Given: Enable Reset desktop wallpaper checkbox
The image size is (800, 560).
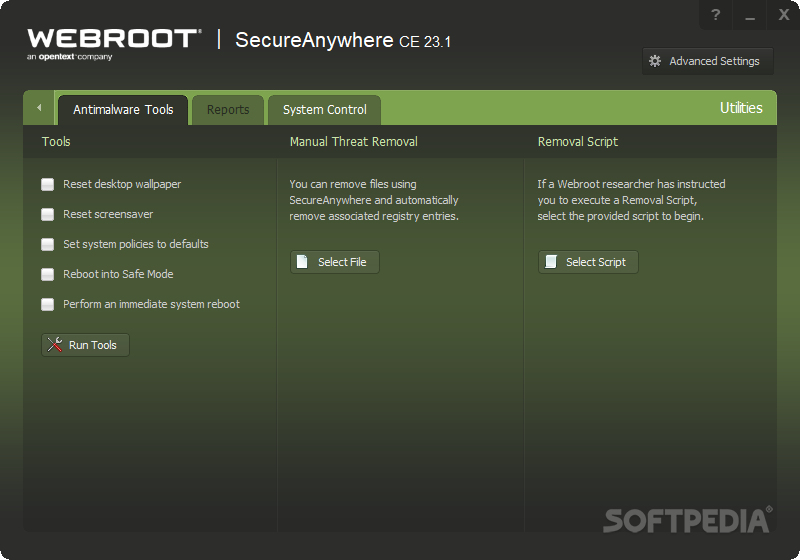Looking at the screenshot, I should click(47, 184).
